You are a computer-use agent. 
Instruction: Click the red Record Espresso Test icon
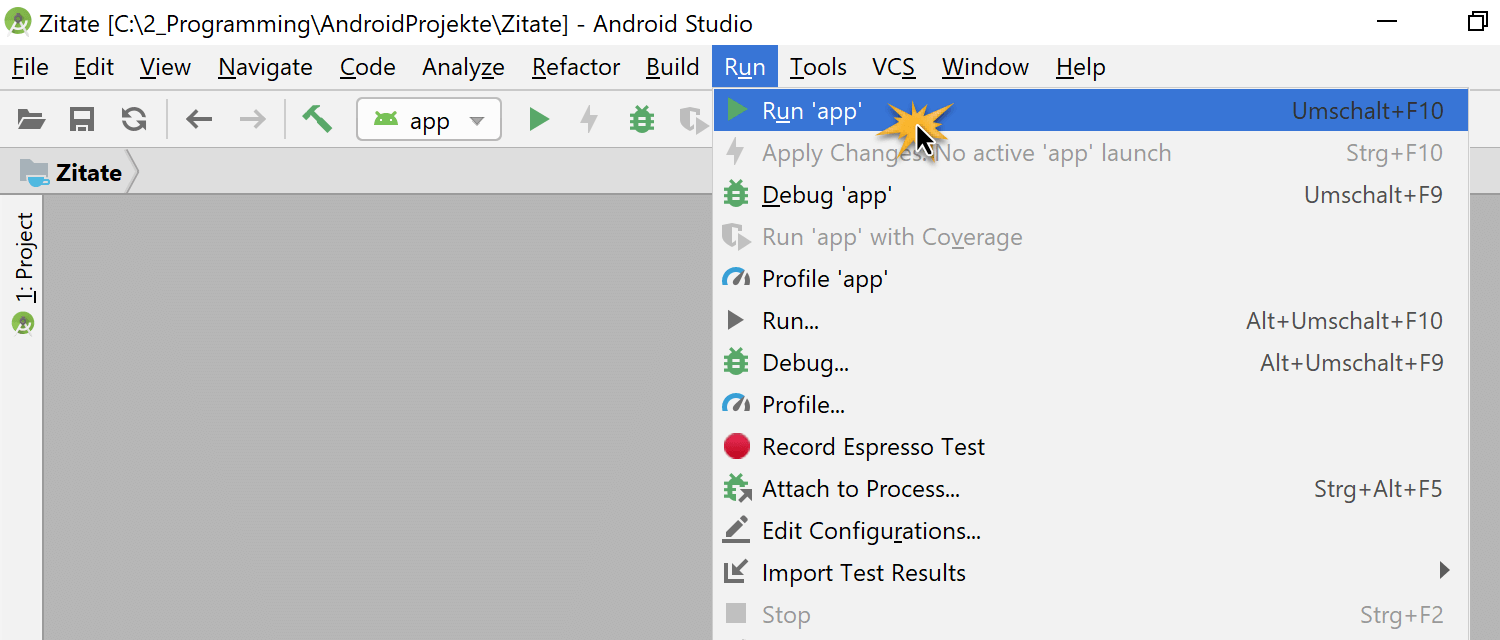(736, 446)
